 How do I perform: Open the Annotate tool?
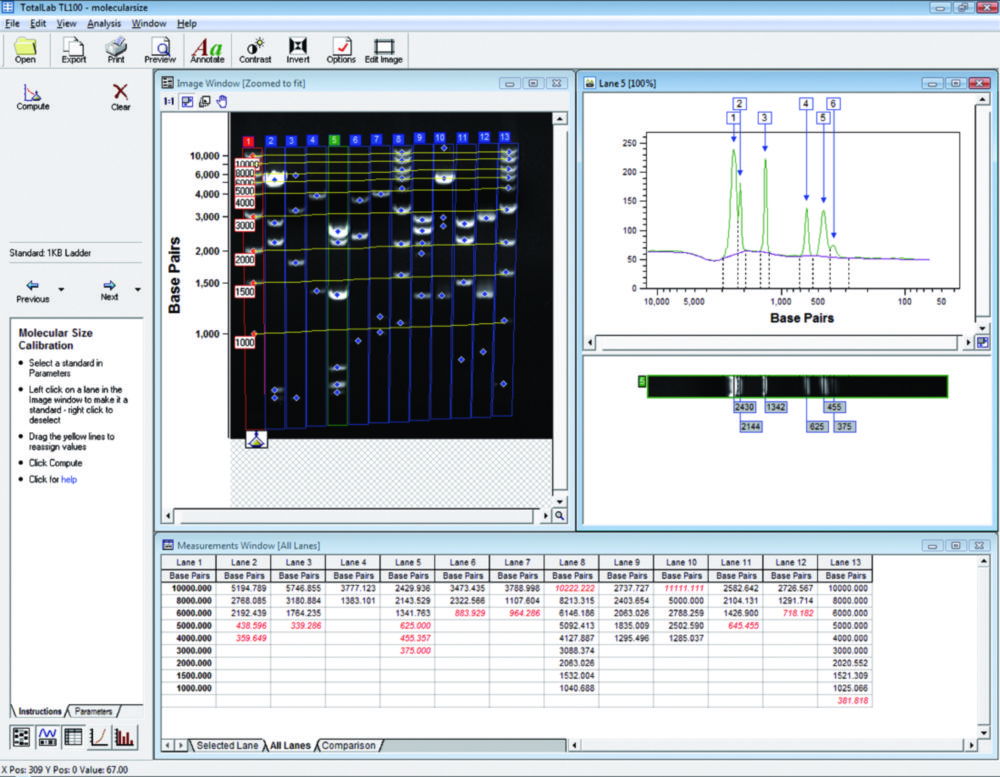206,48
